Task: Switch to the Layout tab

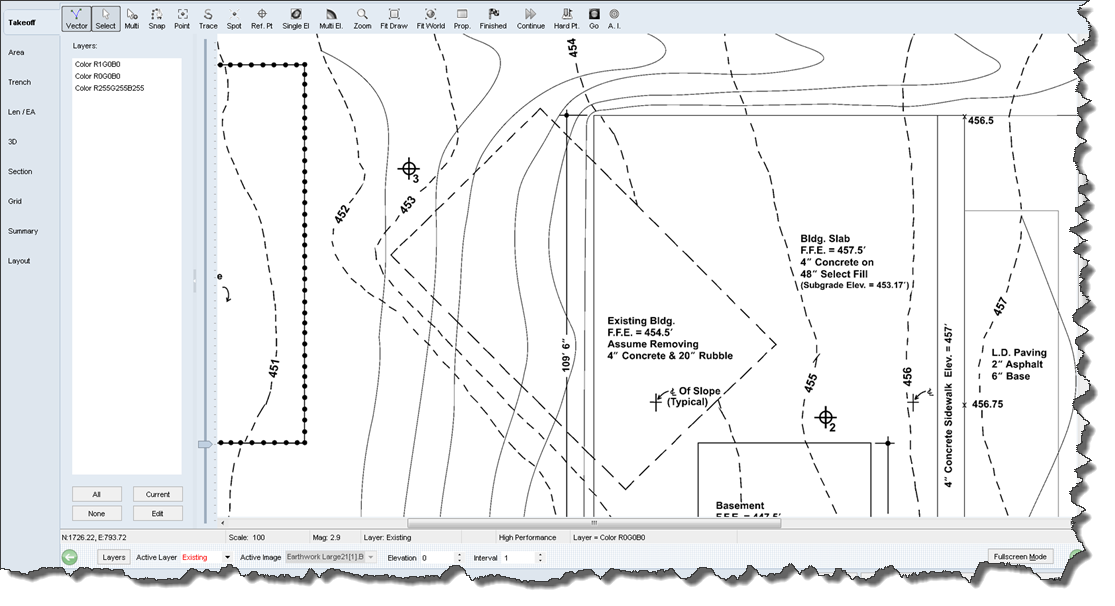Action: tap(19, 262)
